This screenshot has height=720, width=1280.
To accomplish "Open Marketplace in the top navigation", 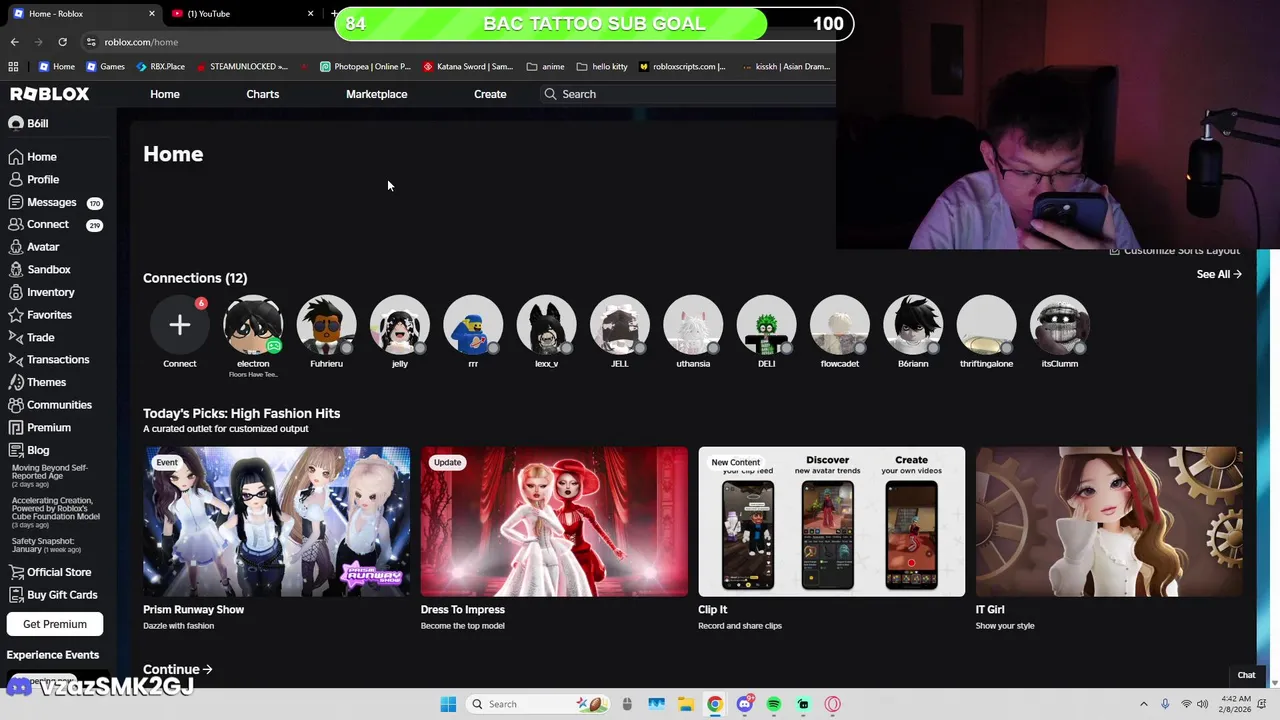I will tap(377, 94).
